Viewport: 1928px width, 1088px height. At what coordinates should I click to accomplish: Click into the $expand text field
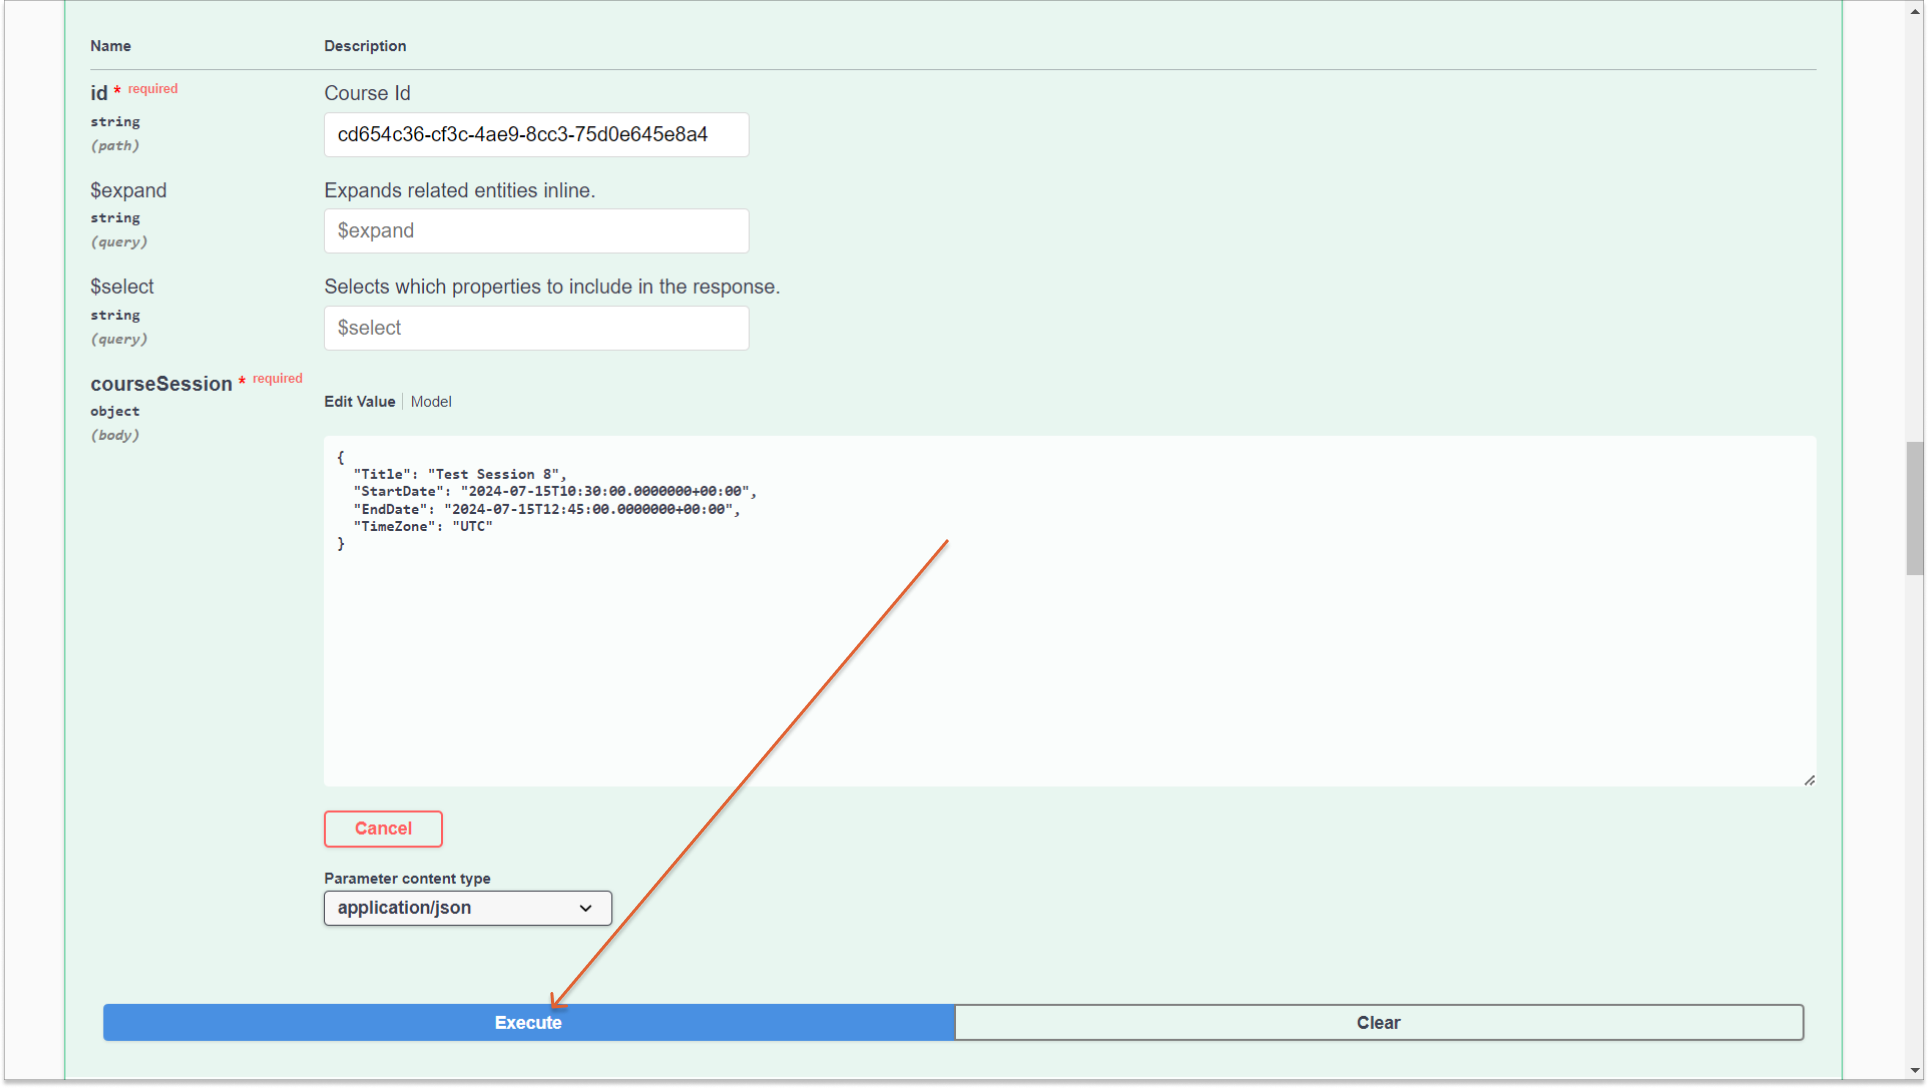tap(536, 231)
